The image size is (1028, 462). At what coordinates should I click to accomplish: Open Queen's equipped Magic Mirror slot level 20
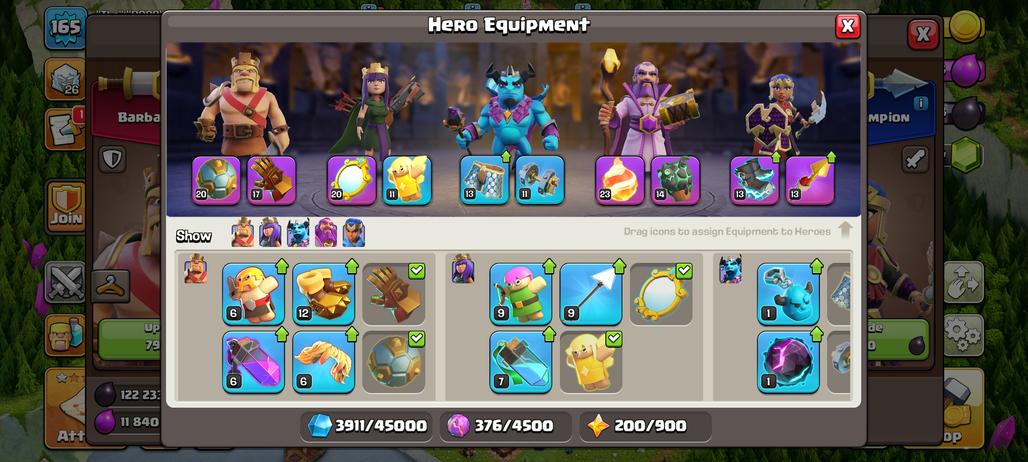coord(351,180)
